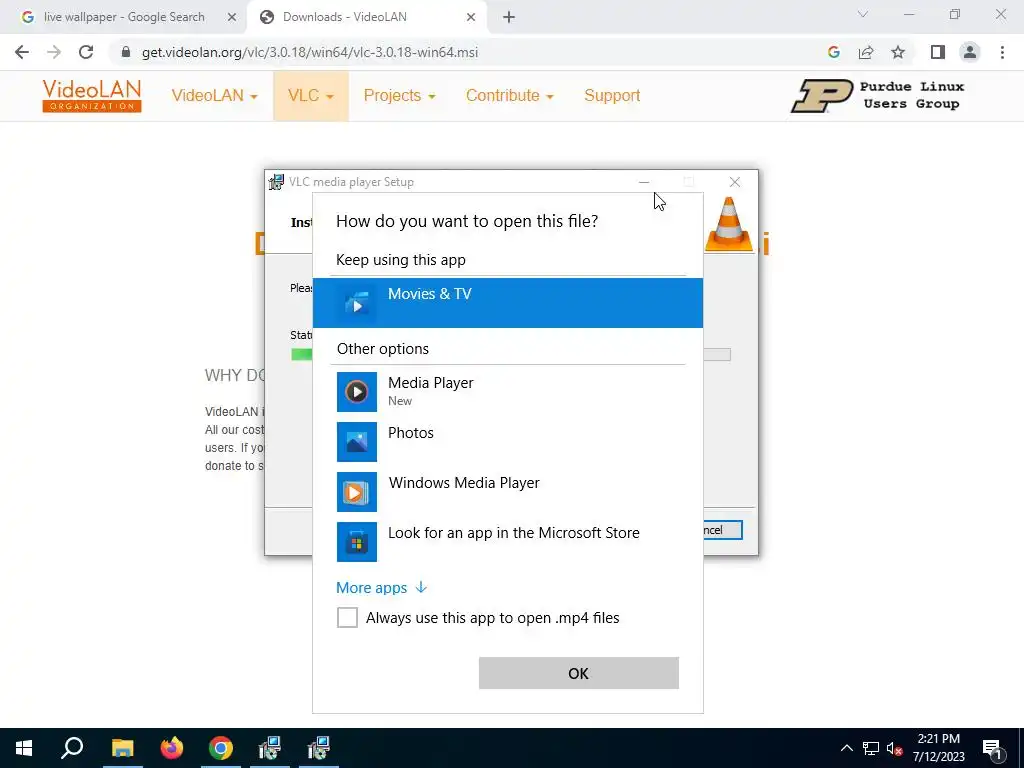Minimize the VLC media player Setup window
Viewport: 1024px width, 768px height.
[x=644, y=182]
